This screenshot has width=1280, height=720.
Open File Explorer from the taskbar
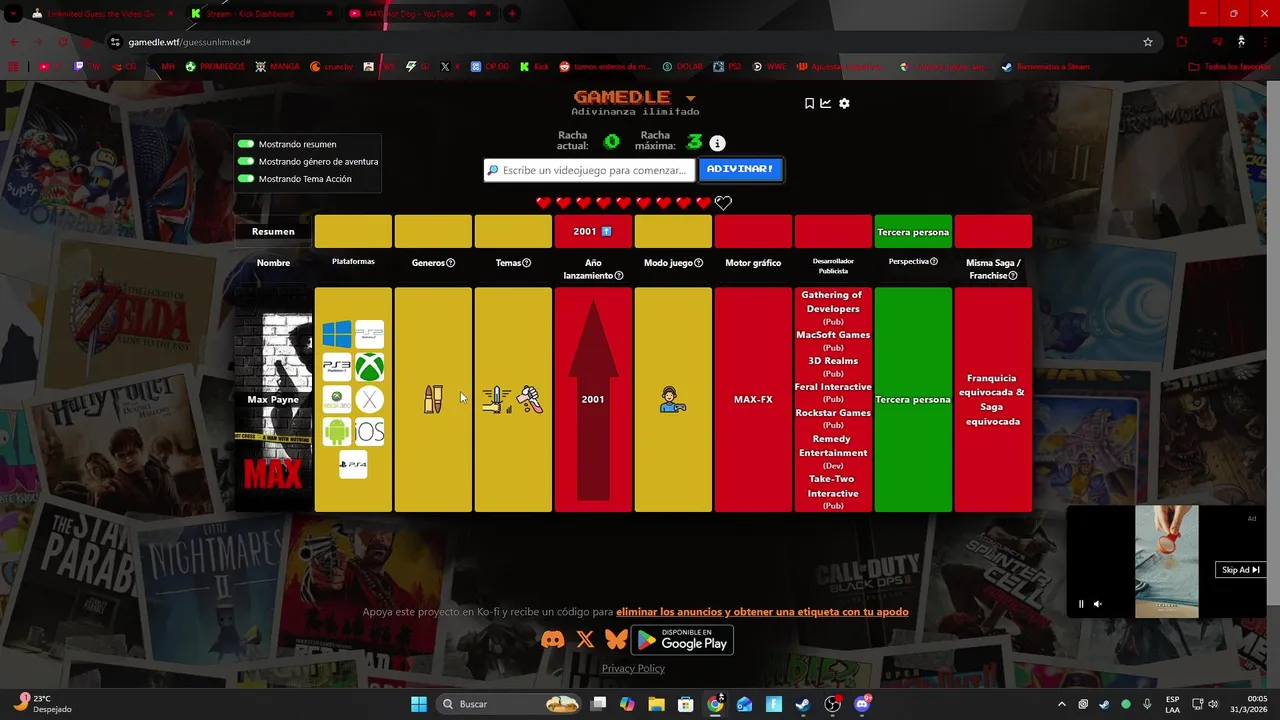[x=656, y=704]
